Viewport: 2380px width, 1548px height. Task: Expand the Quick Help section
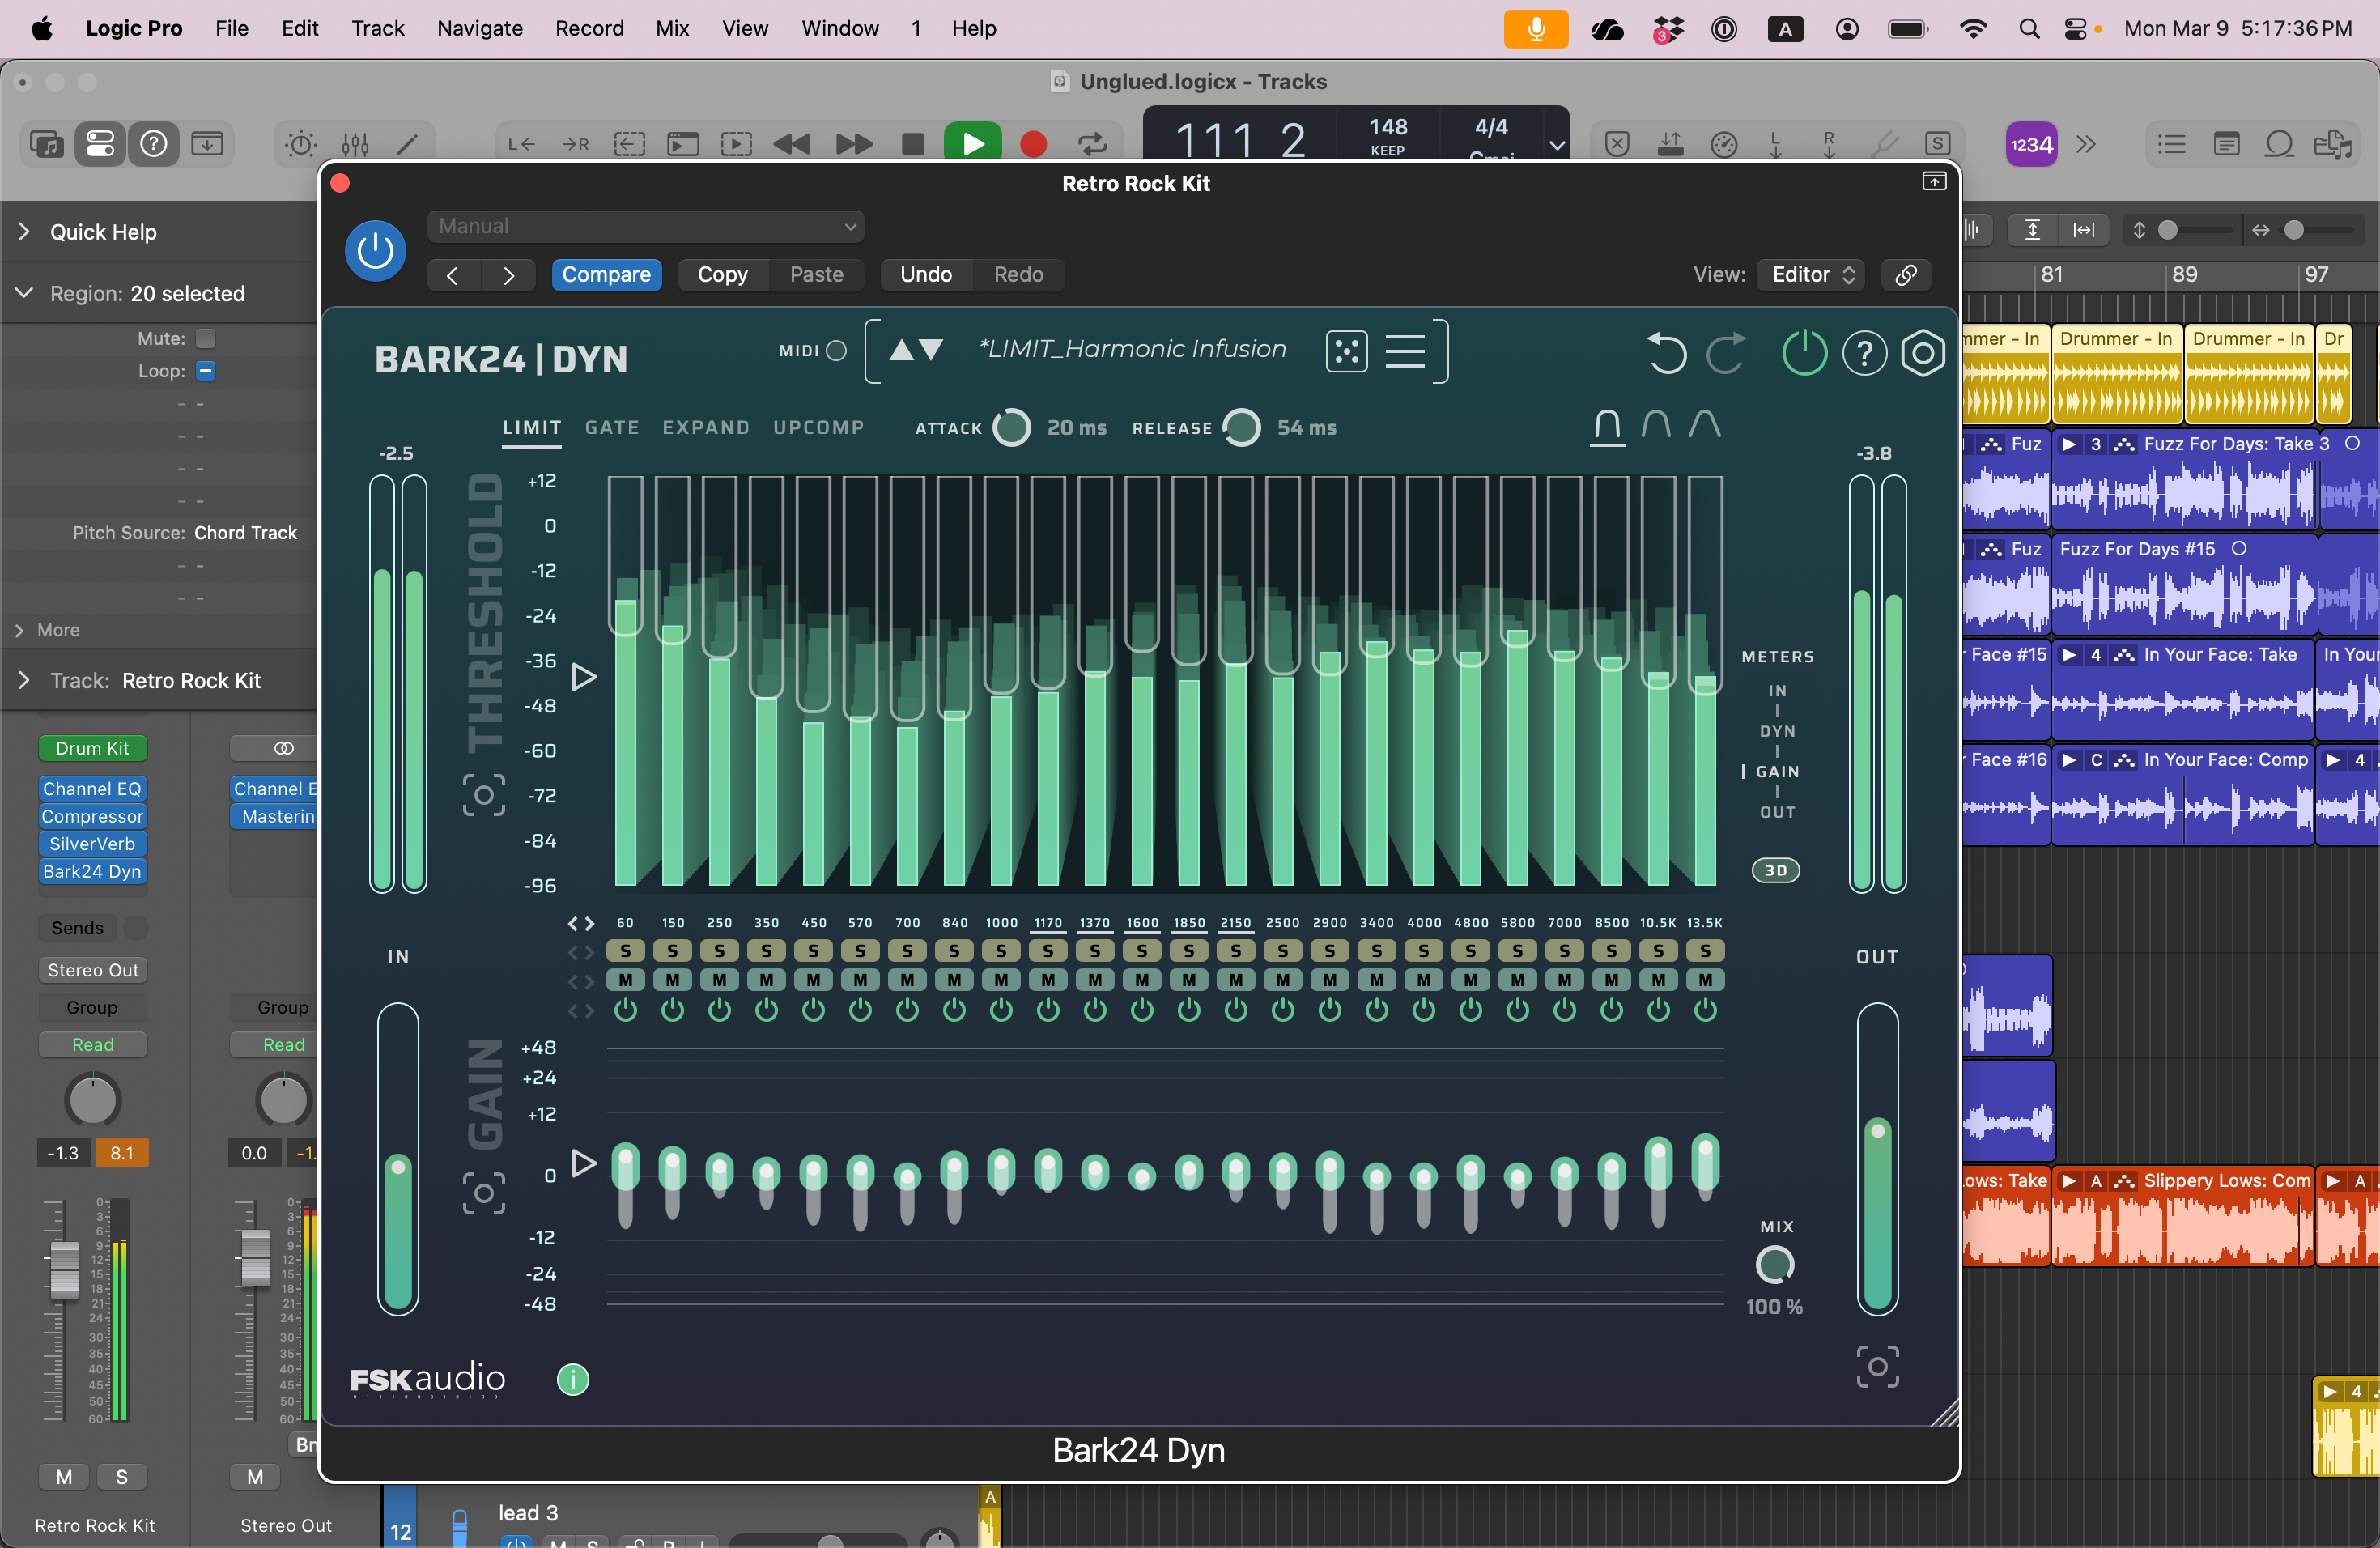tap(23, 232)
